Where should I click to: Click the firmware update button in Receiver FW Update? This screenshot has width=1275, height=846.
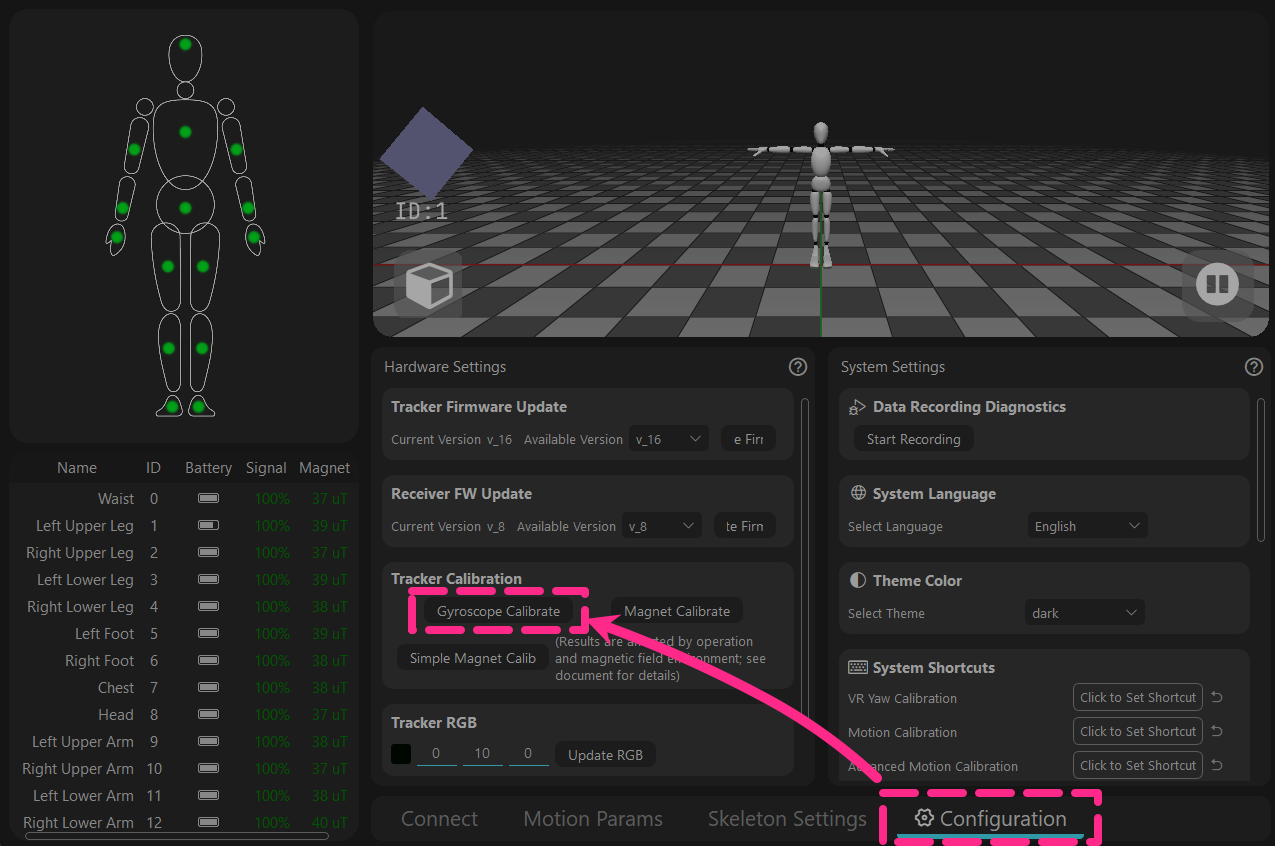(745, 526)
